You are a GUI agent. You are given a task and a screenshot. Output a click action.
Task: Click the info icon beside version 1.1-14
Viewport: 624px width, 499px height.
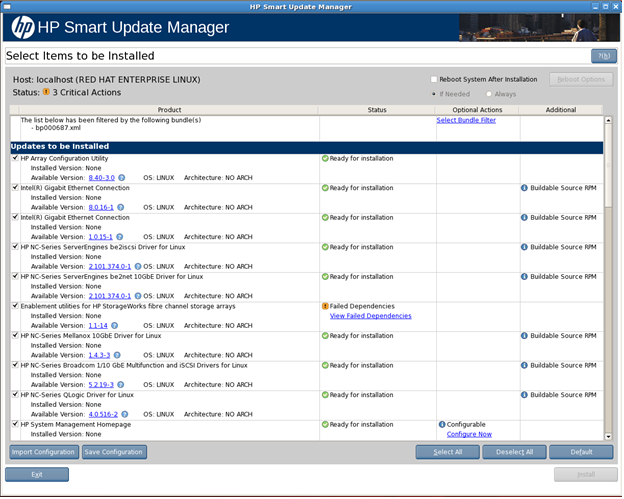(x=115, y=325)
